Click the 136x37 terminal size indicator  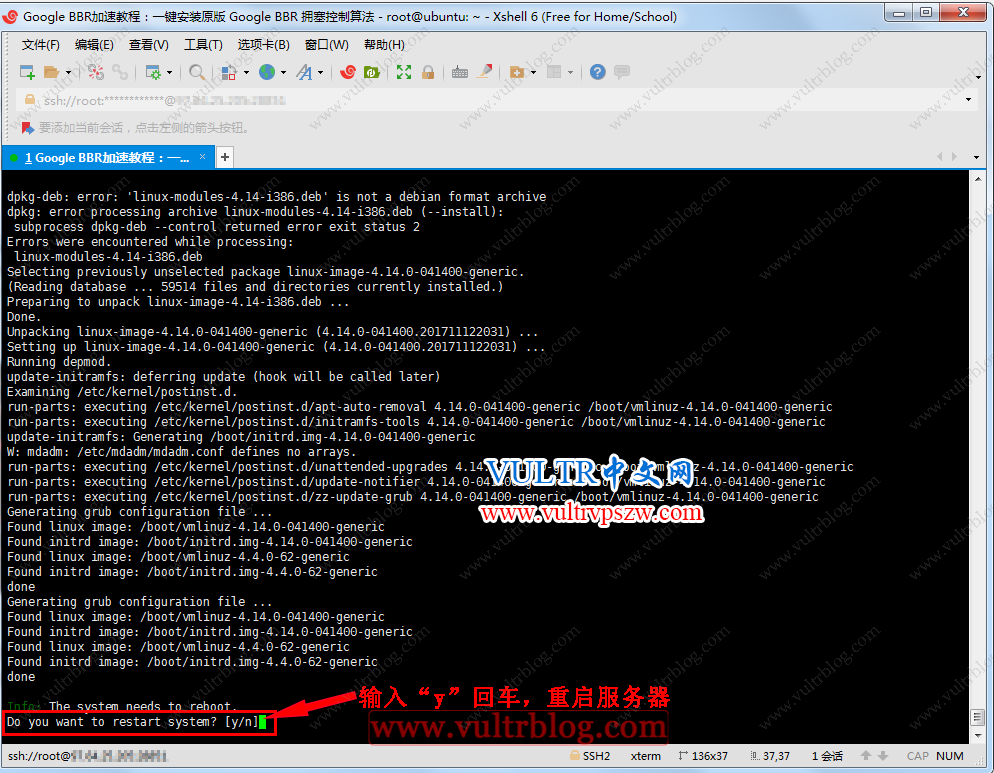pos(703,756)
